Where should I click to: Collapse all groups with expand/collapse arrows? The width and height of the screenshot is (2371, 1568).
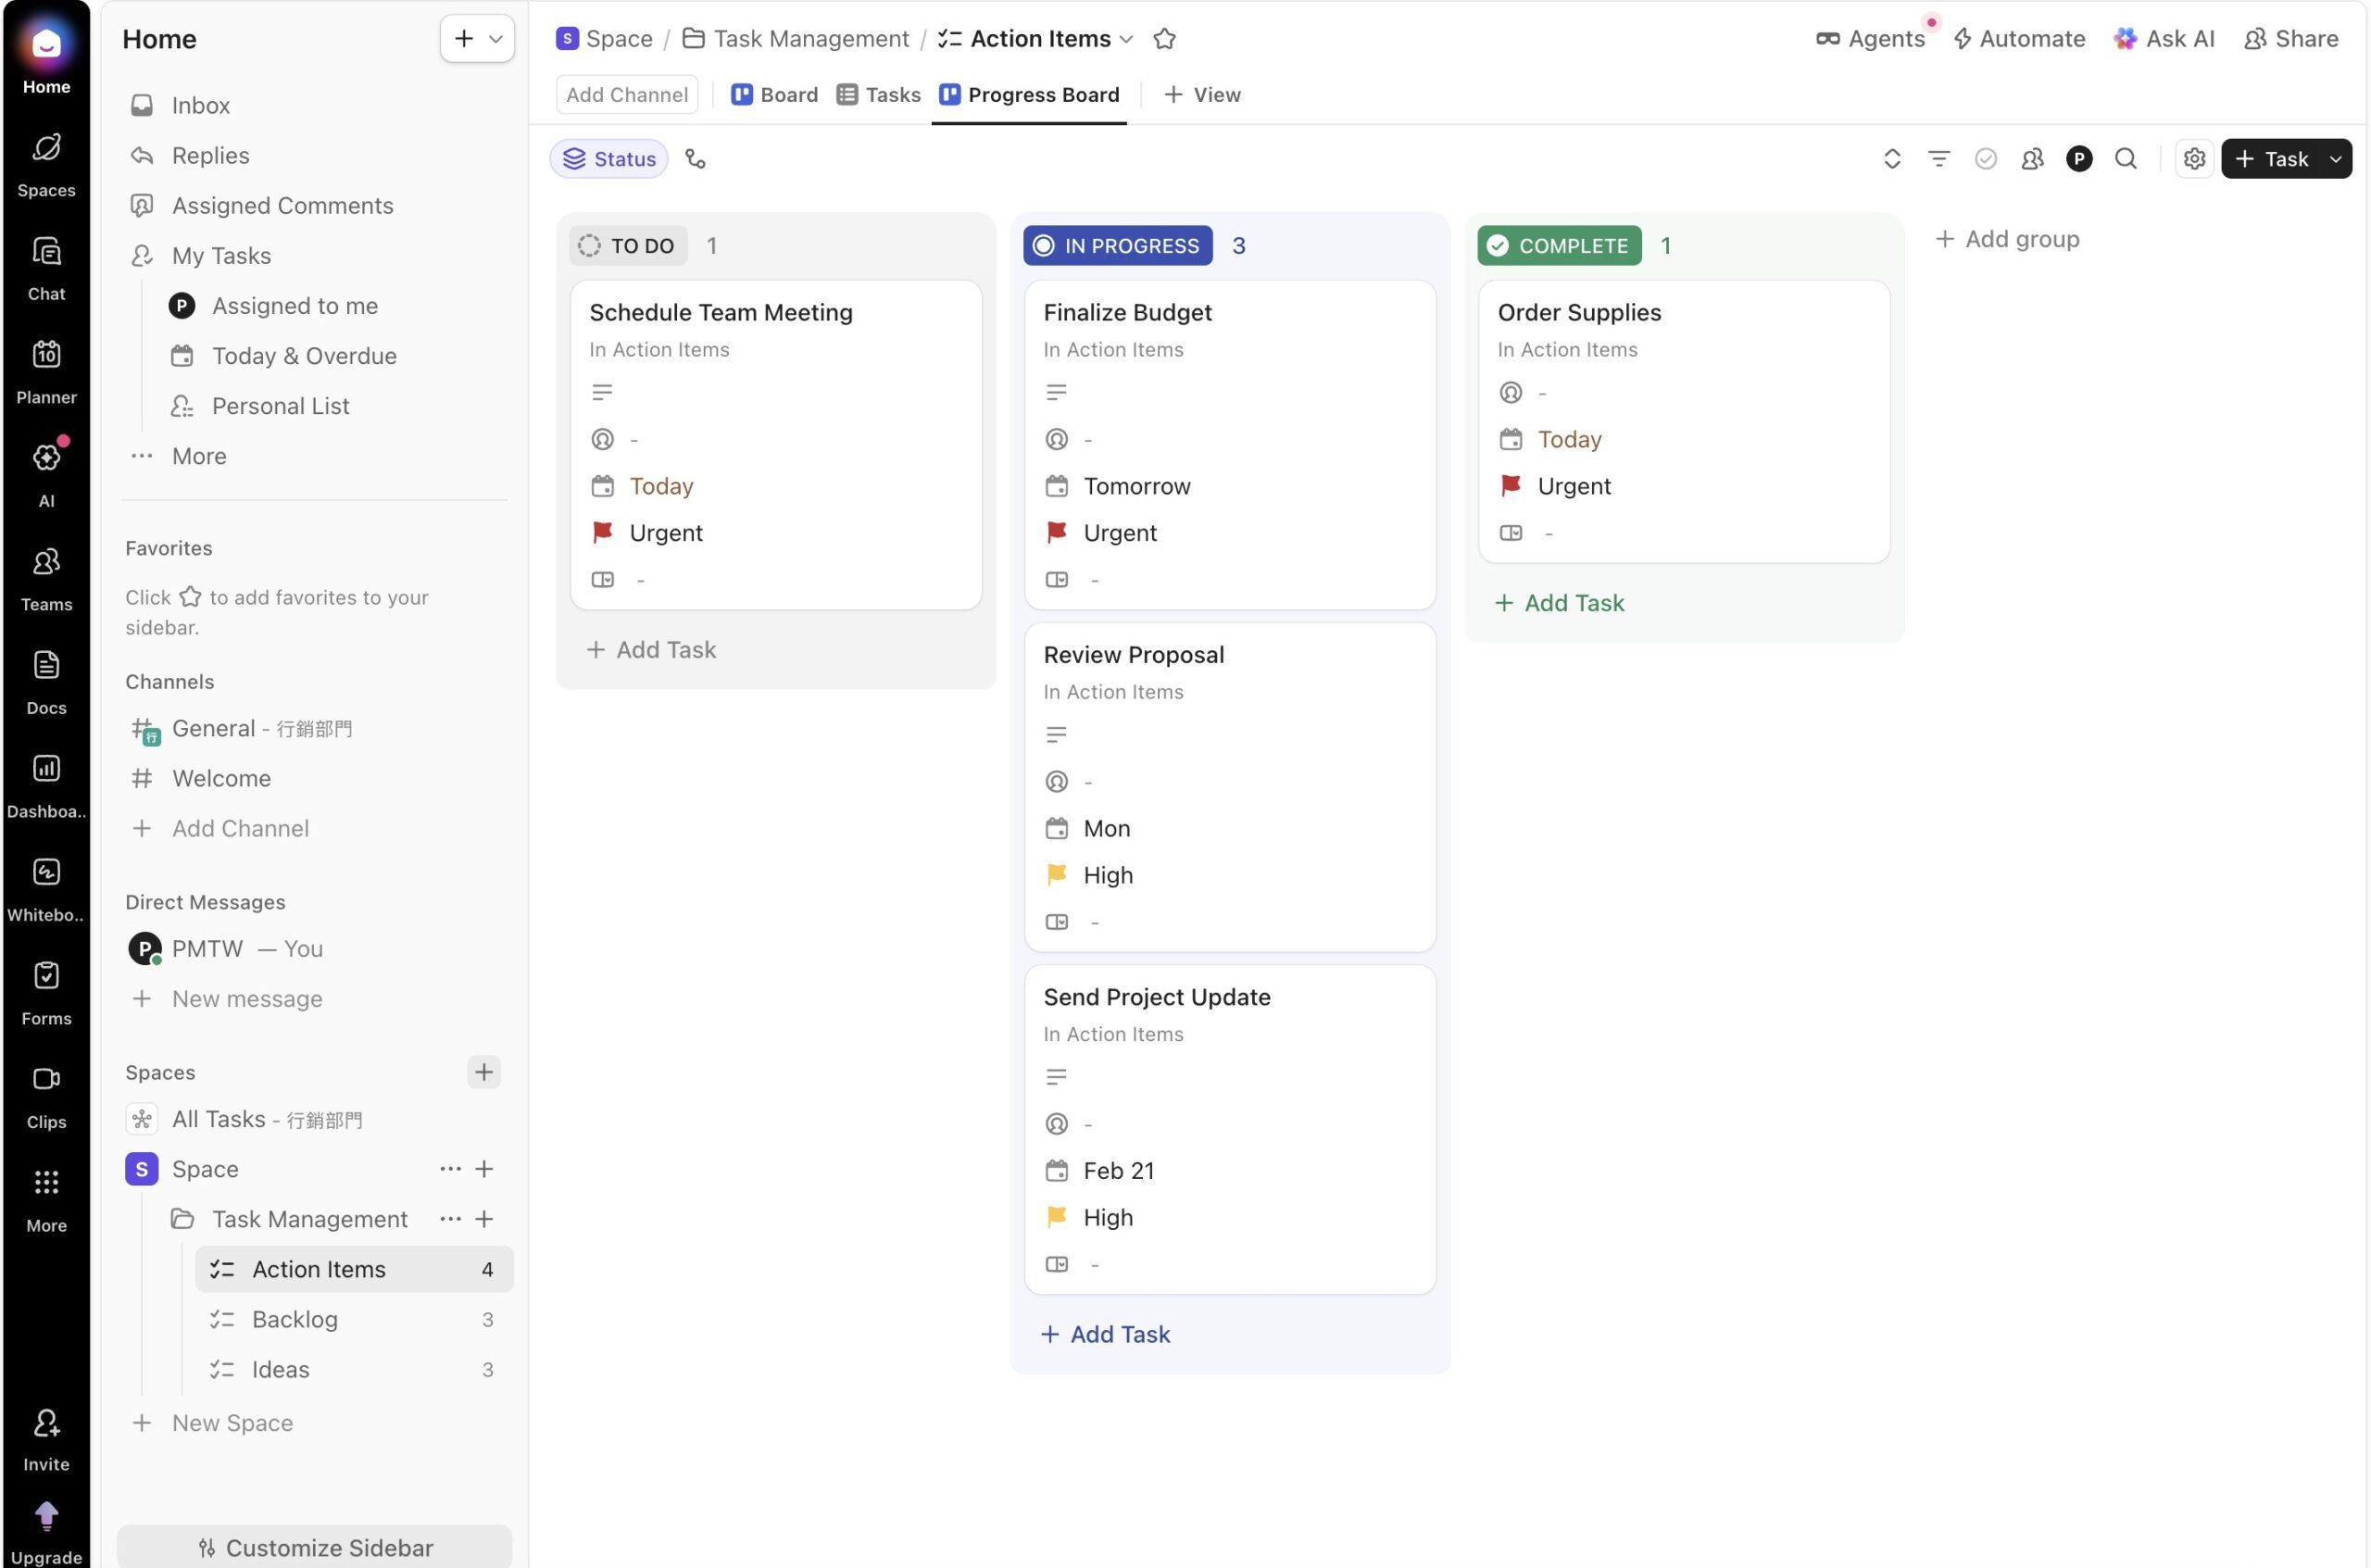[x=1891, y=158]
